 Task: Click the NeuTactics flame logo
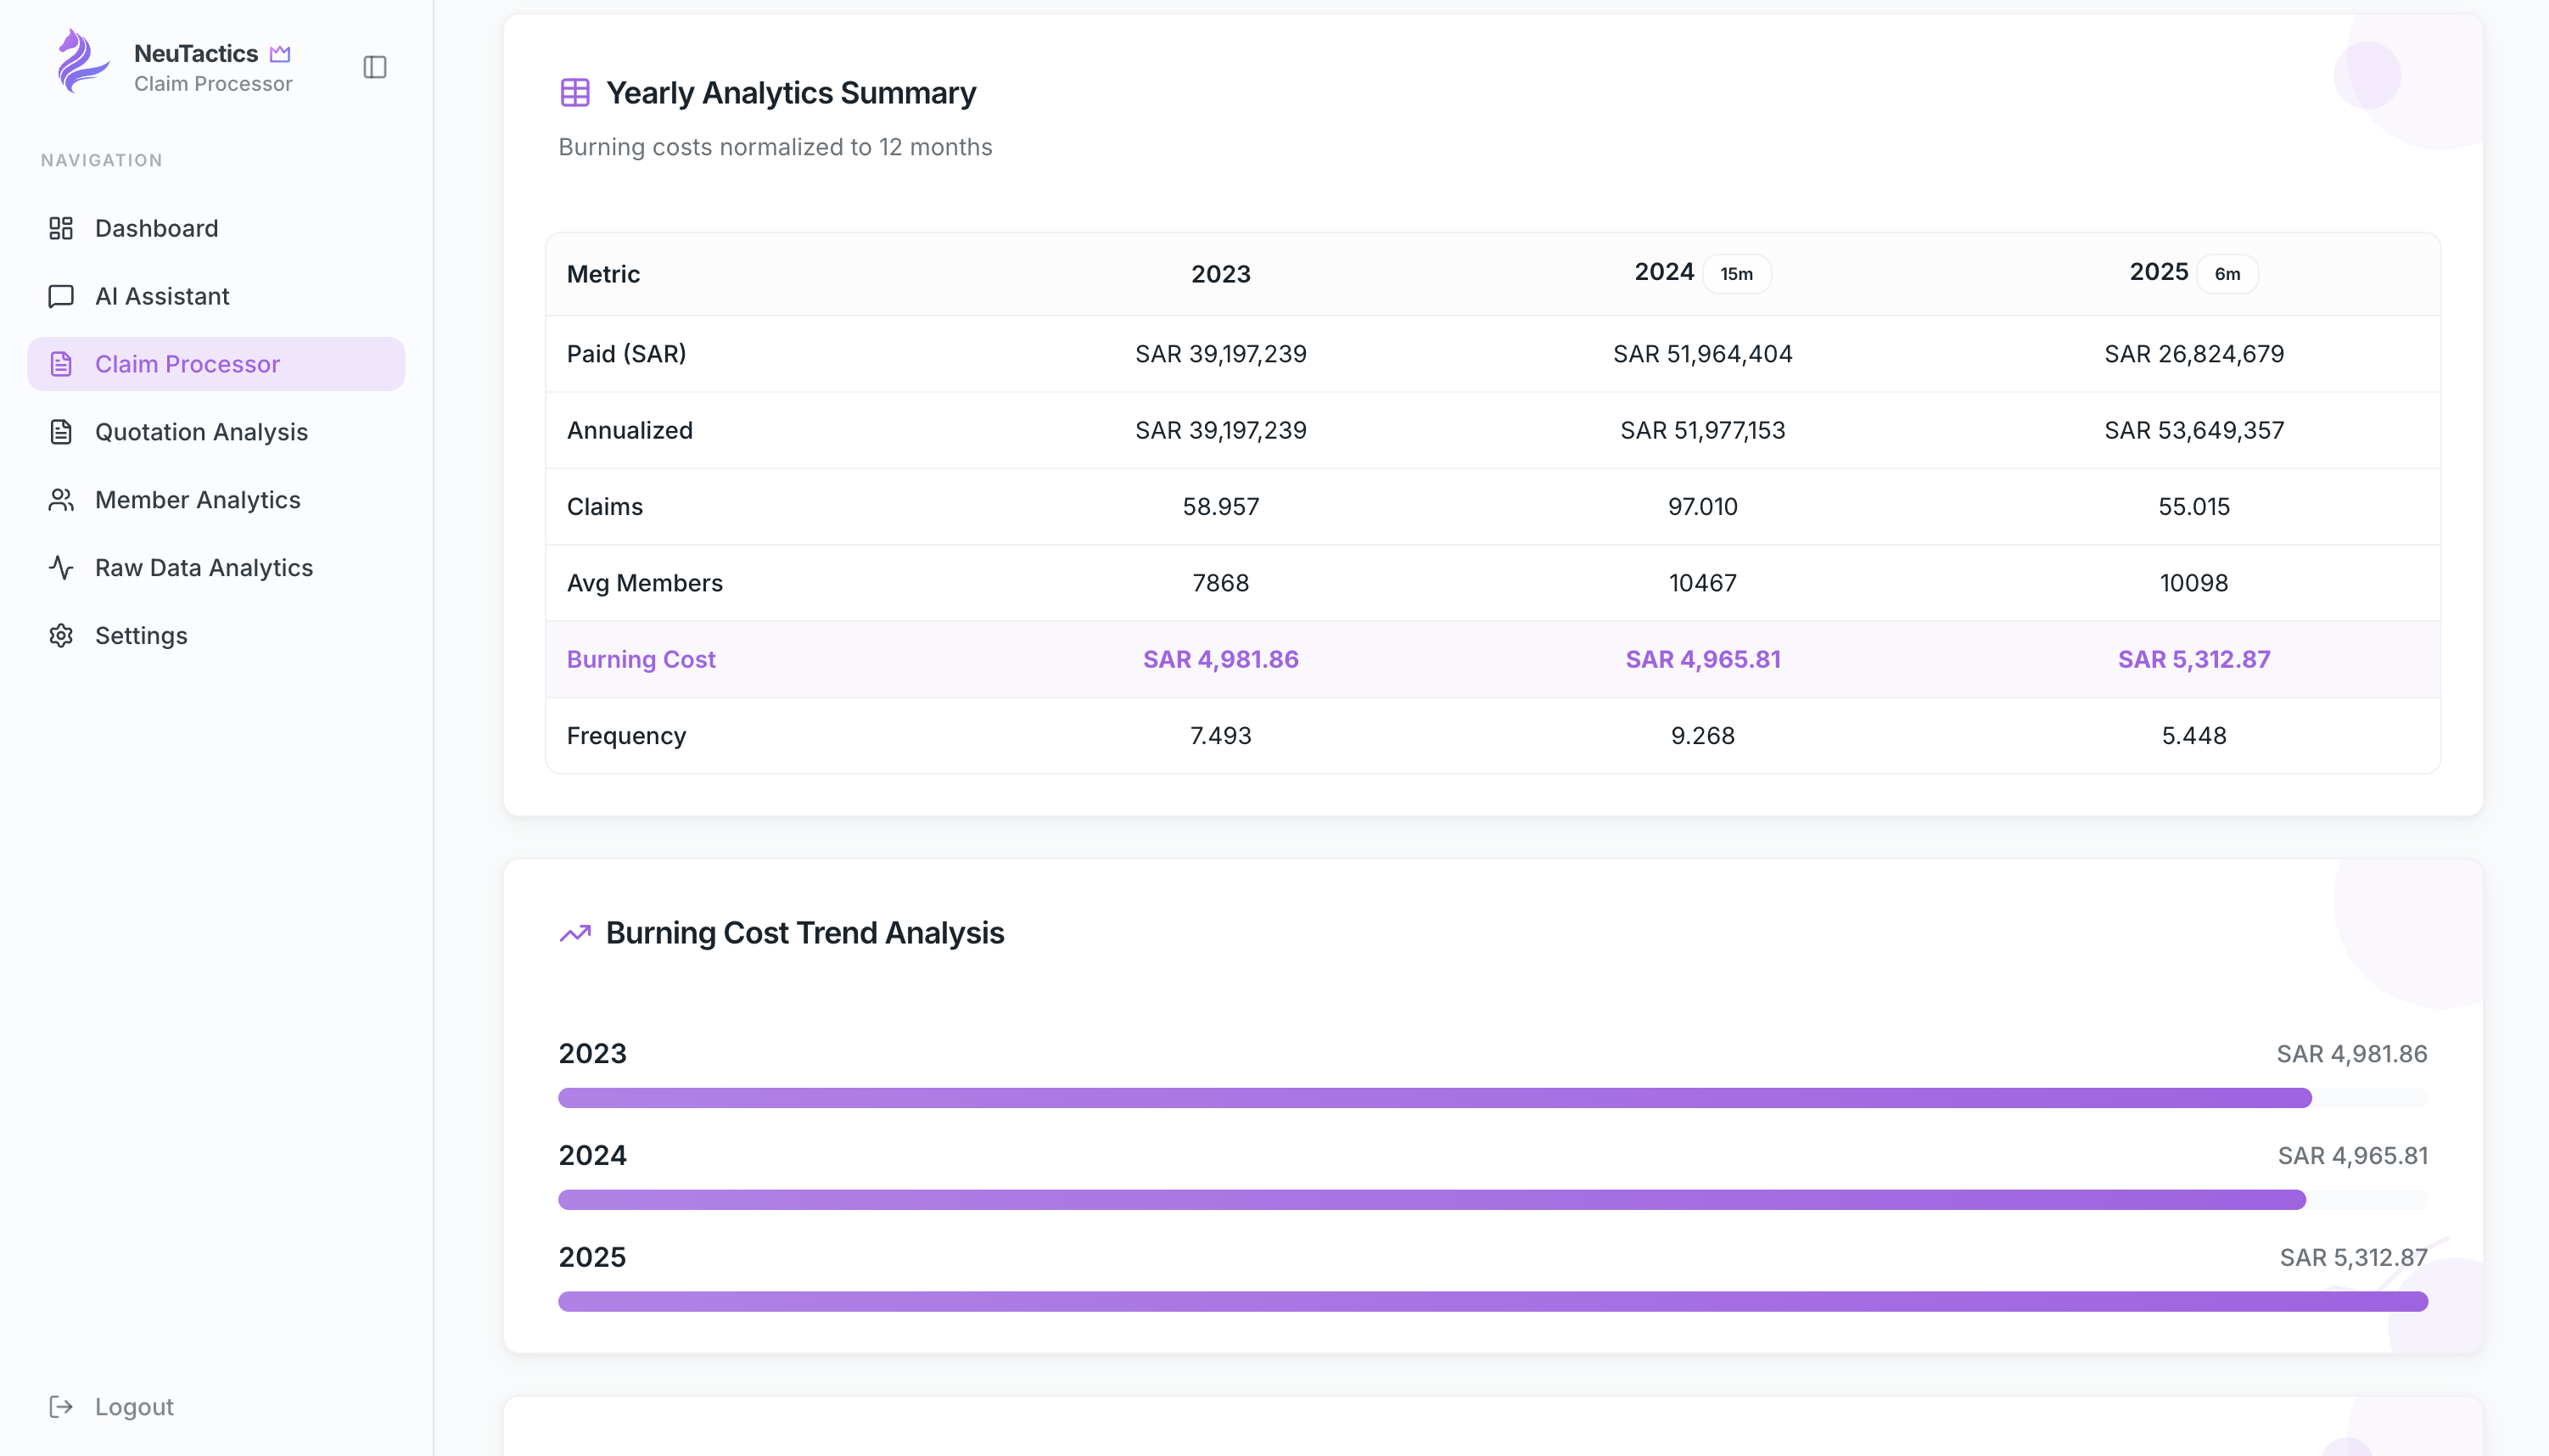click(x=82, y=62)
